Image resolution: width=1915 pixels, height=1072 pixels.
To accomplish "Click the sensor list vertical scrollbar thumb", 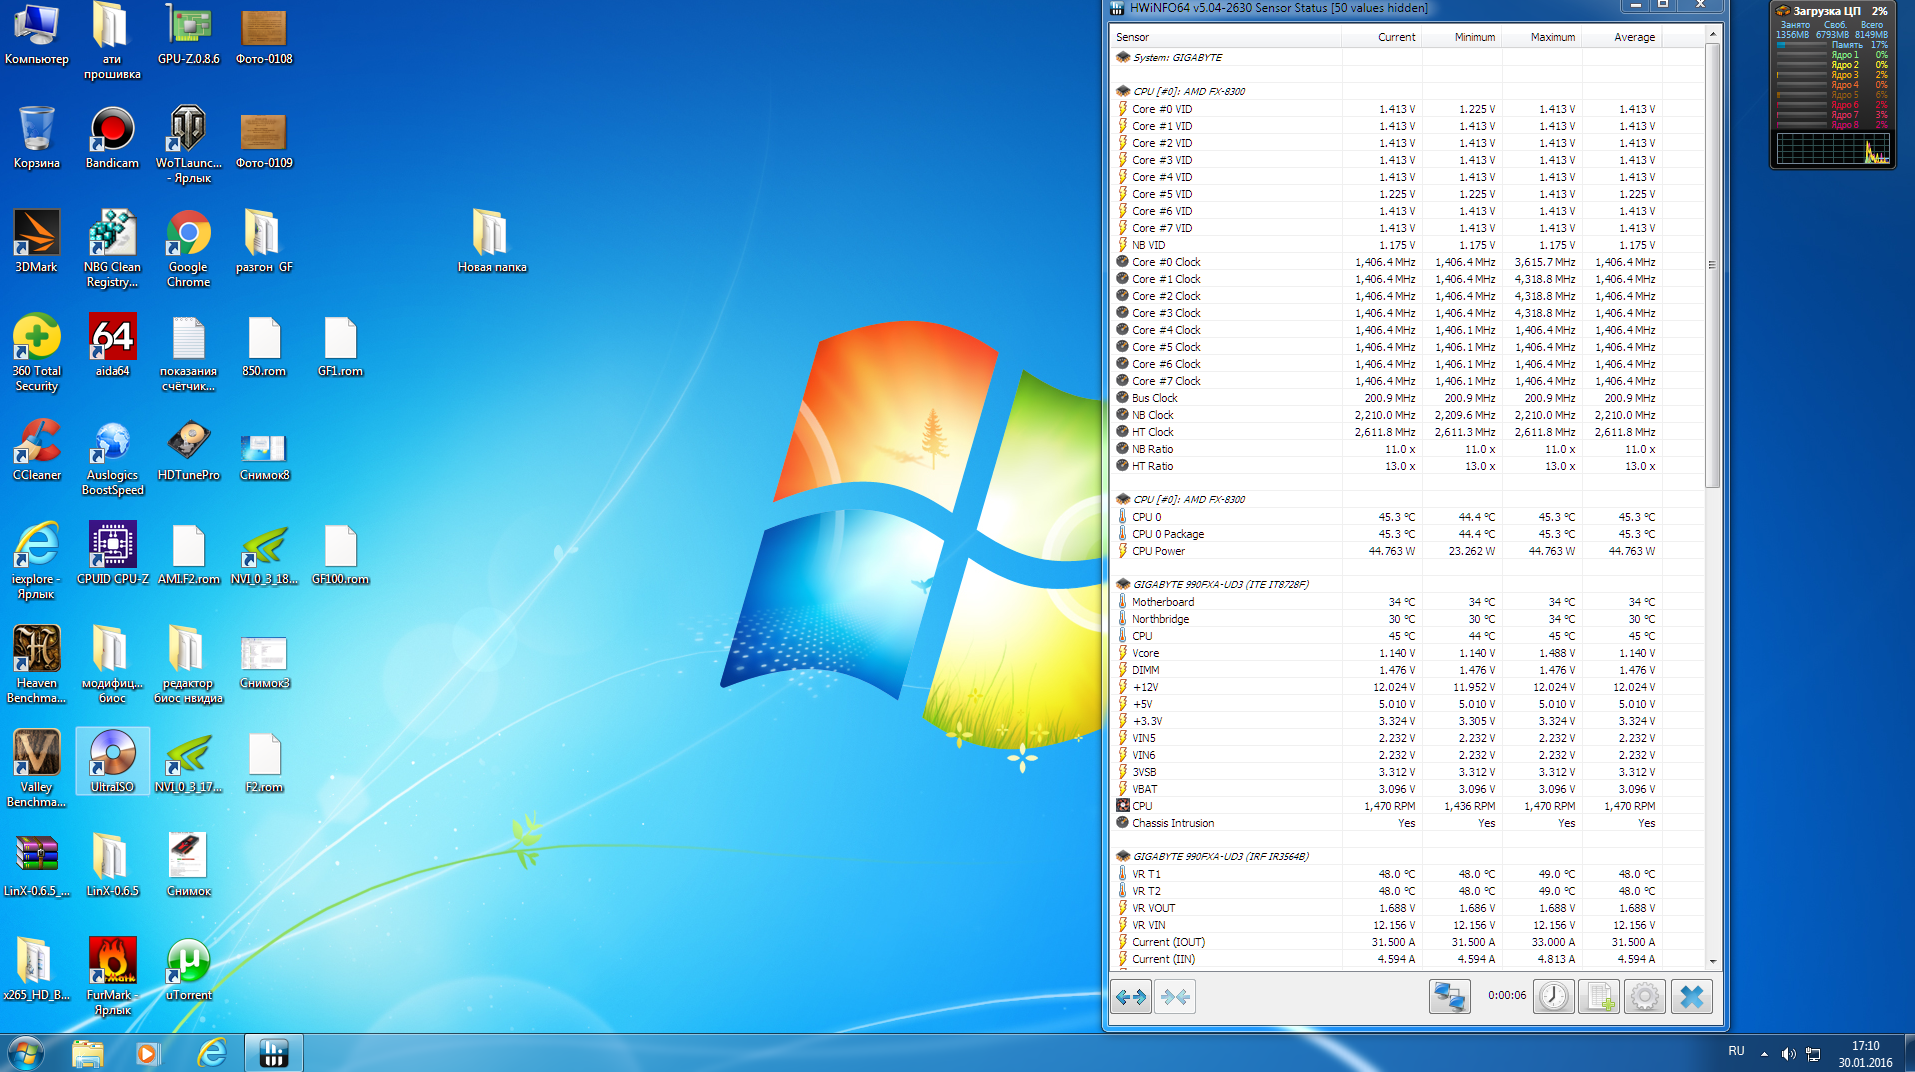I will coord(1713,265).
